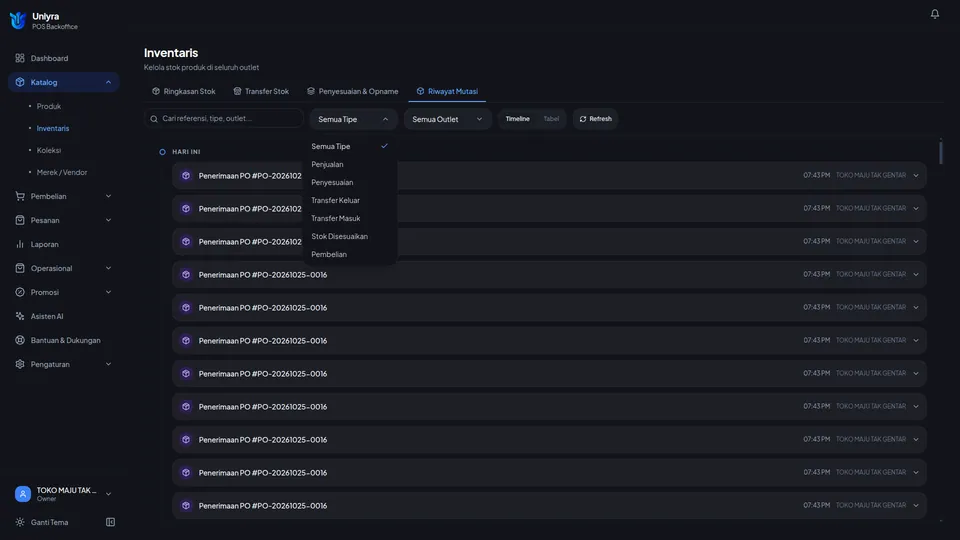Expand the Pesanan menu chevron

coord(108,220)
